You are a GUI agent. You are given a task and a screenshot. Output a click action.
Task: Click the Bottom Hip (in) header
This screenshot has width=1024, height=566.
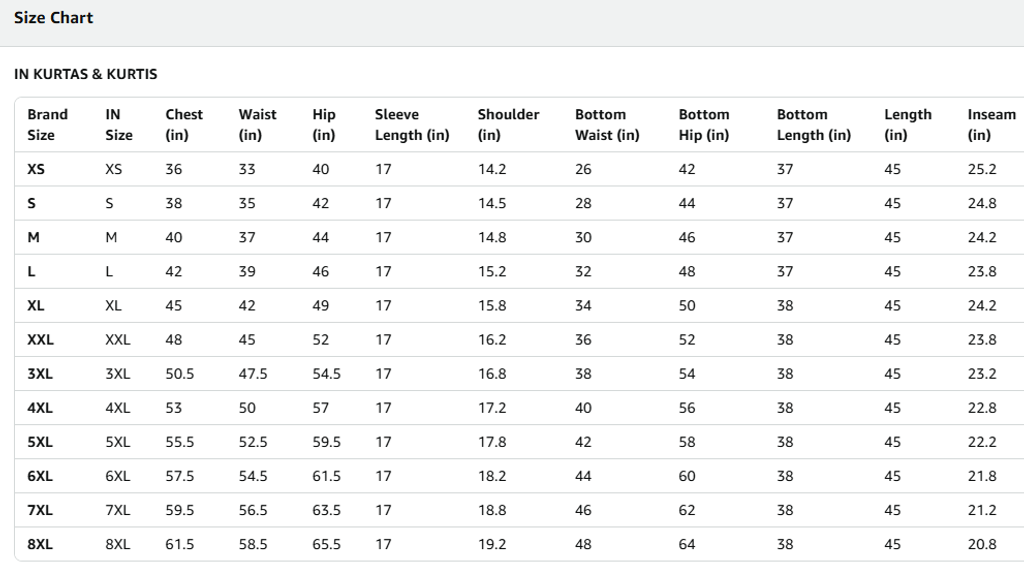click(703, 125)
